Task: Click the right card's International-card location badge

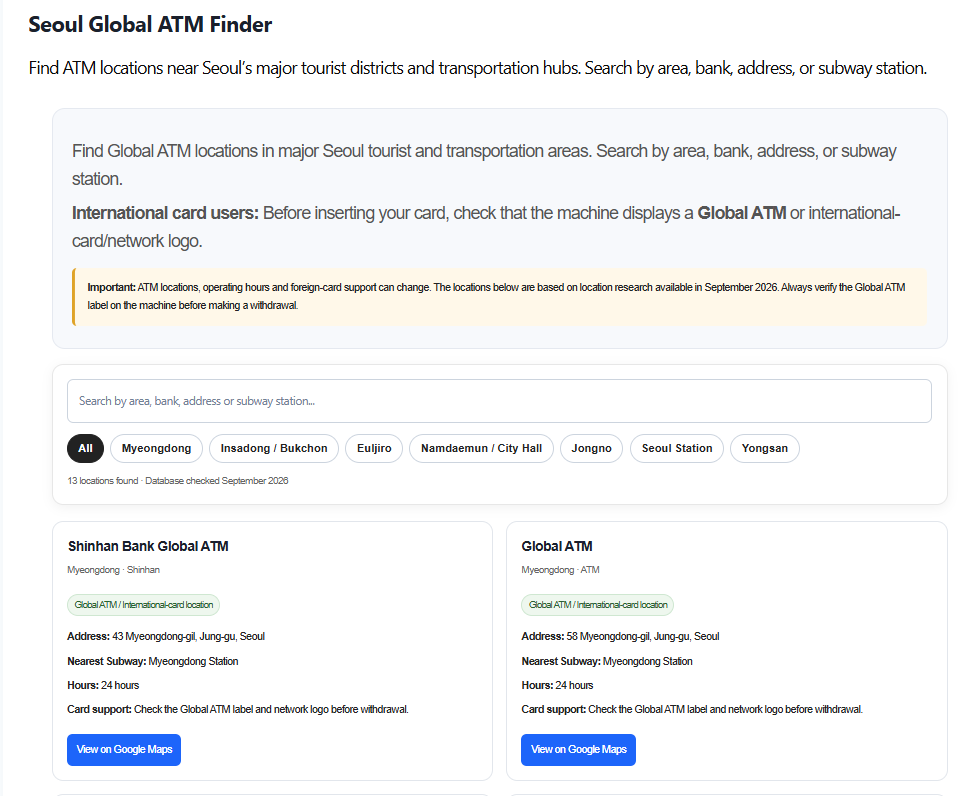Action: [598, 604]
